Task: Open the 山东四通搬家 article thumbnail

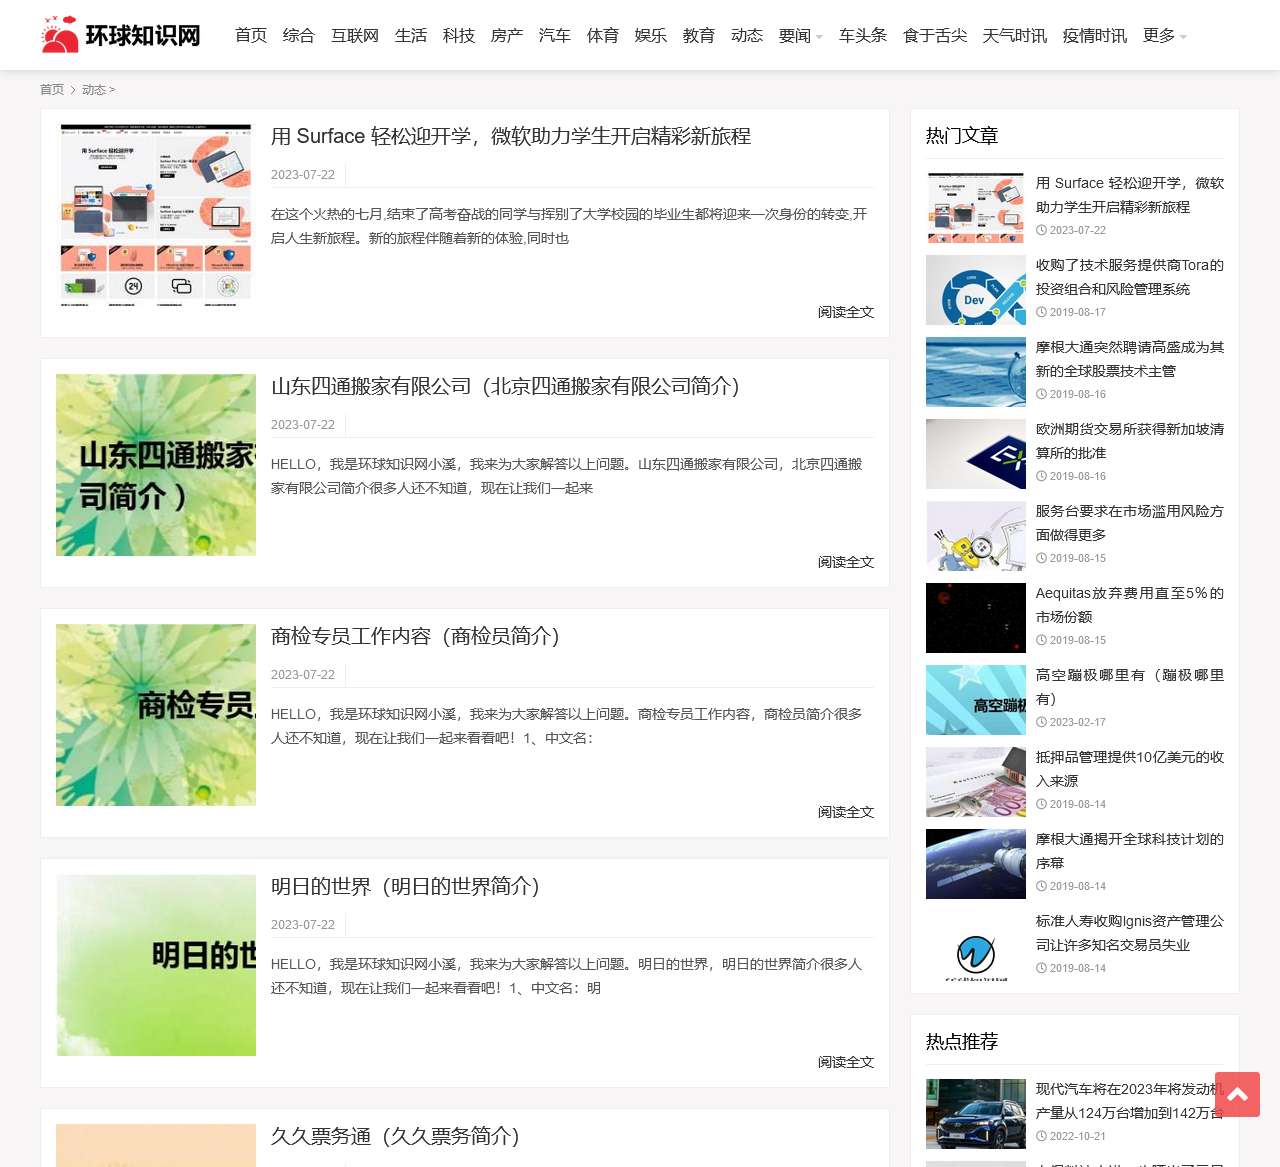Action: point(156,465)
